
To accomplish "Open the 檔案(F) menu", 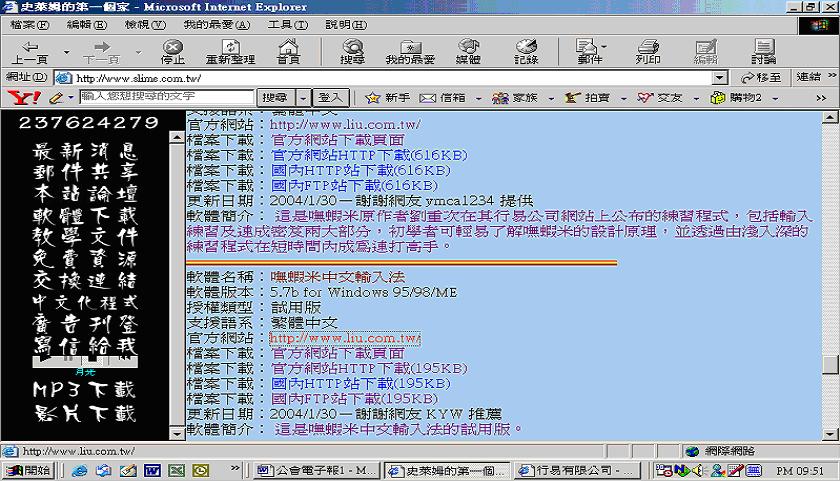I will 29,25.
